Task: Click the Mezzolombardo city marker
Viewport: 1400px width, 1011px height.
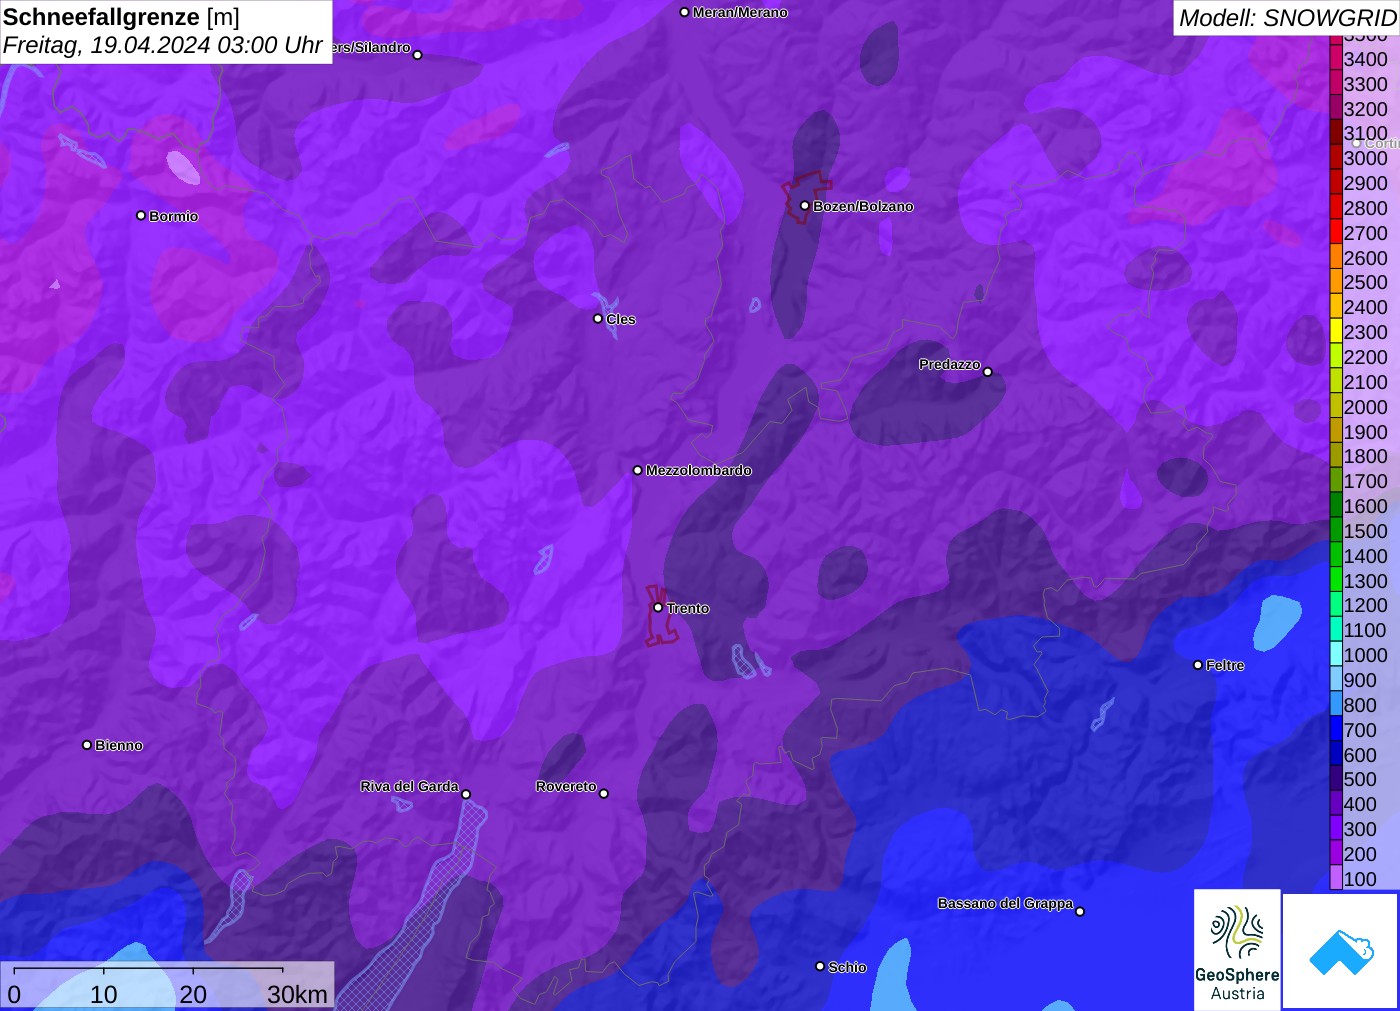Action: click(x=638, y=470)
